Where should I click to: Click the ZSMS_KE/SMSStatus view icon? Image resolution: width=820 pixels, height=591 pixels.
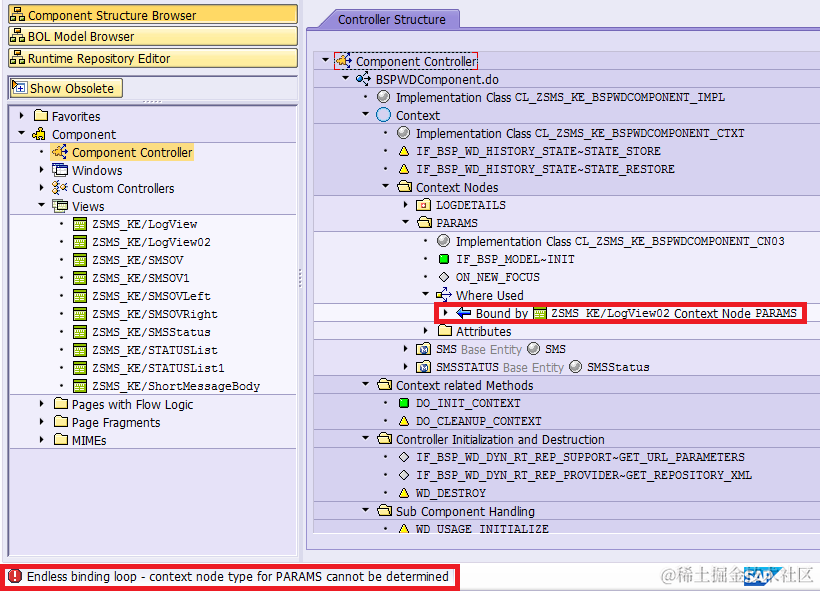(x=79, y=332)
